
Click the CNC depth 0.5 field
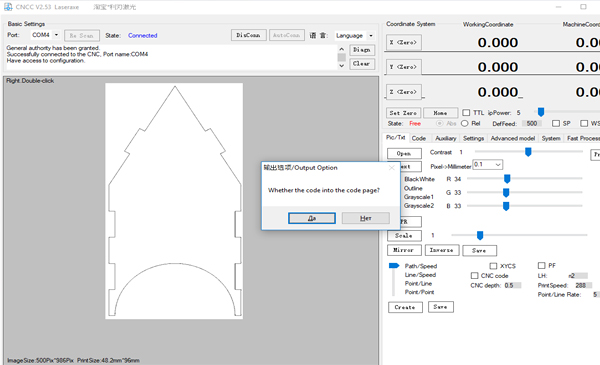(x=512, y=285)
